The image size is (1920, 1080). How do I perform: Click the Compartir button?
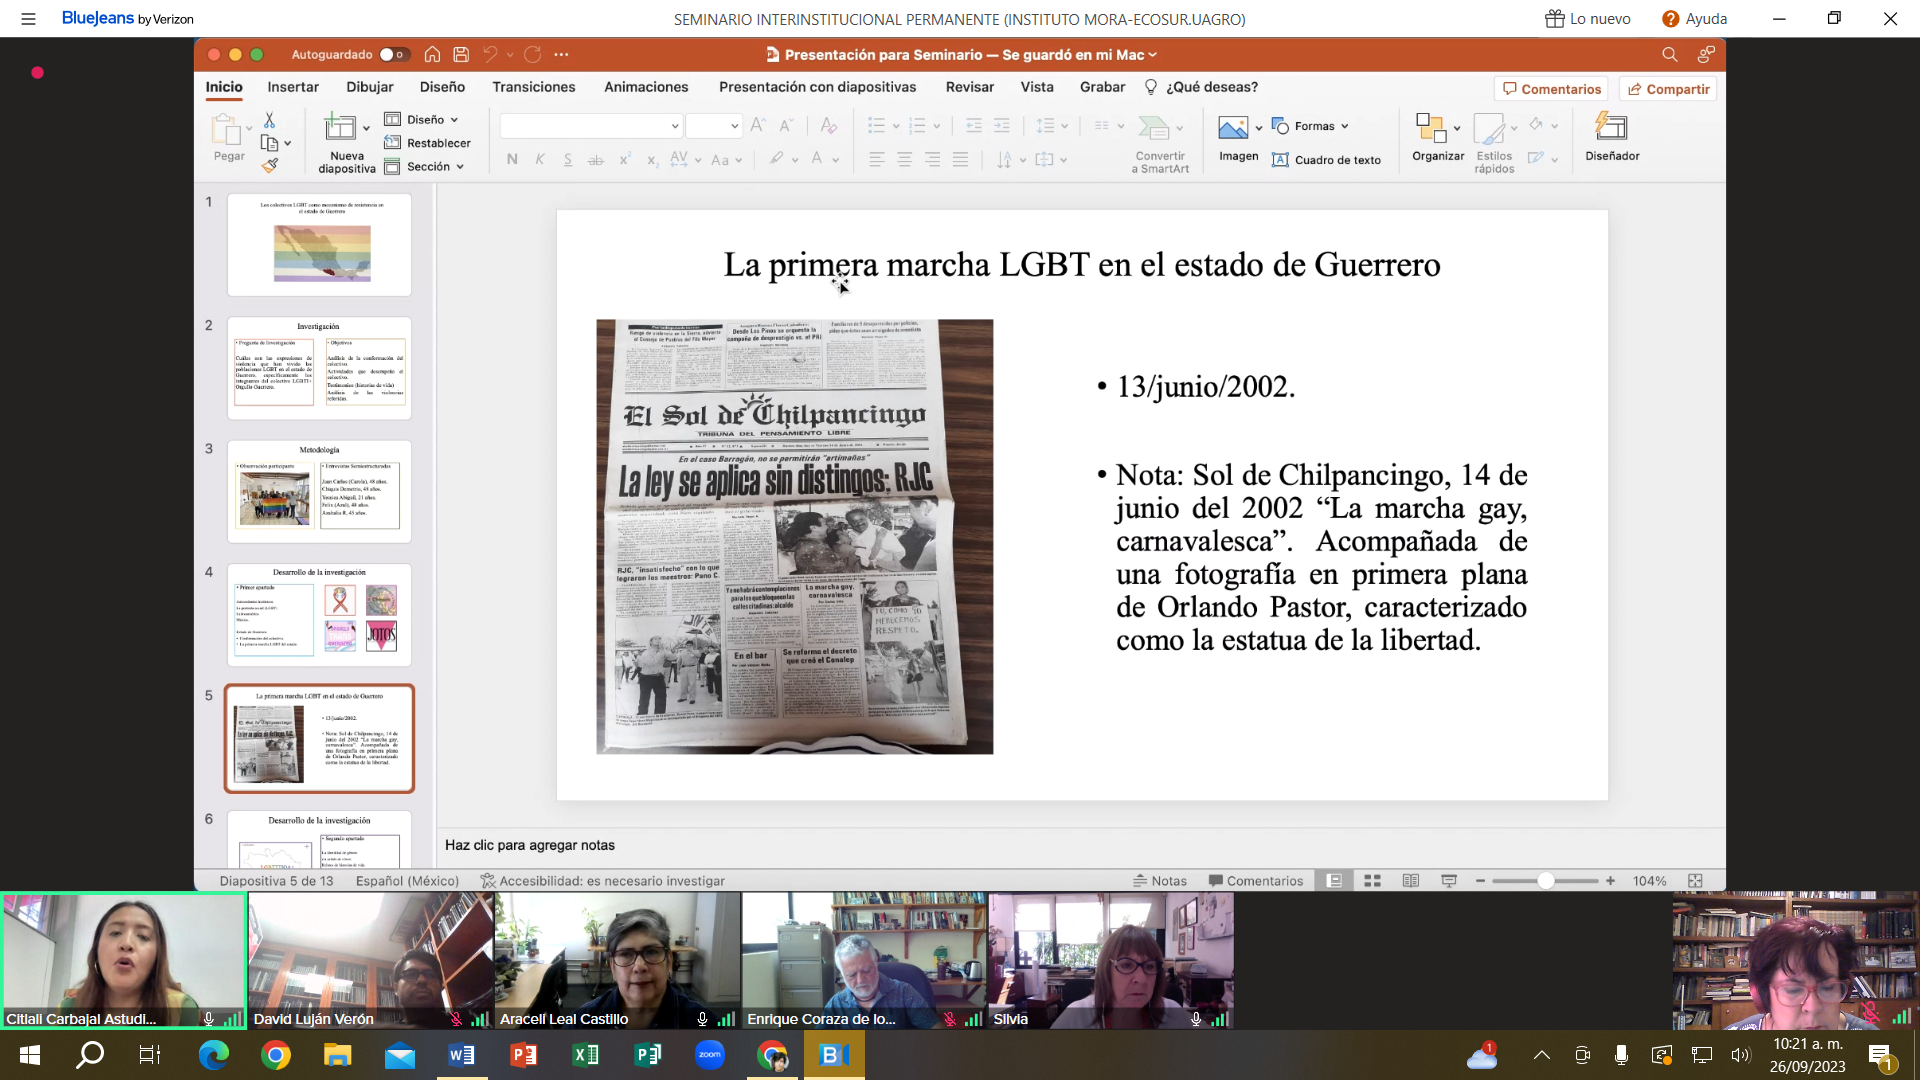[1668, 89]
